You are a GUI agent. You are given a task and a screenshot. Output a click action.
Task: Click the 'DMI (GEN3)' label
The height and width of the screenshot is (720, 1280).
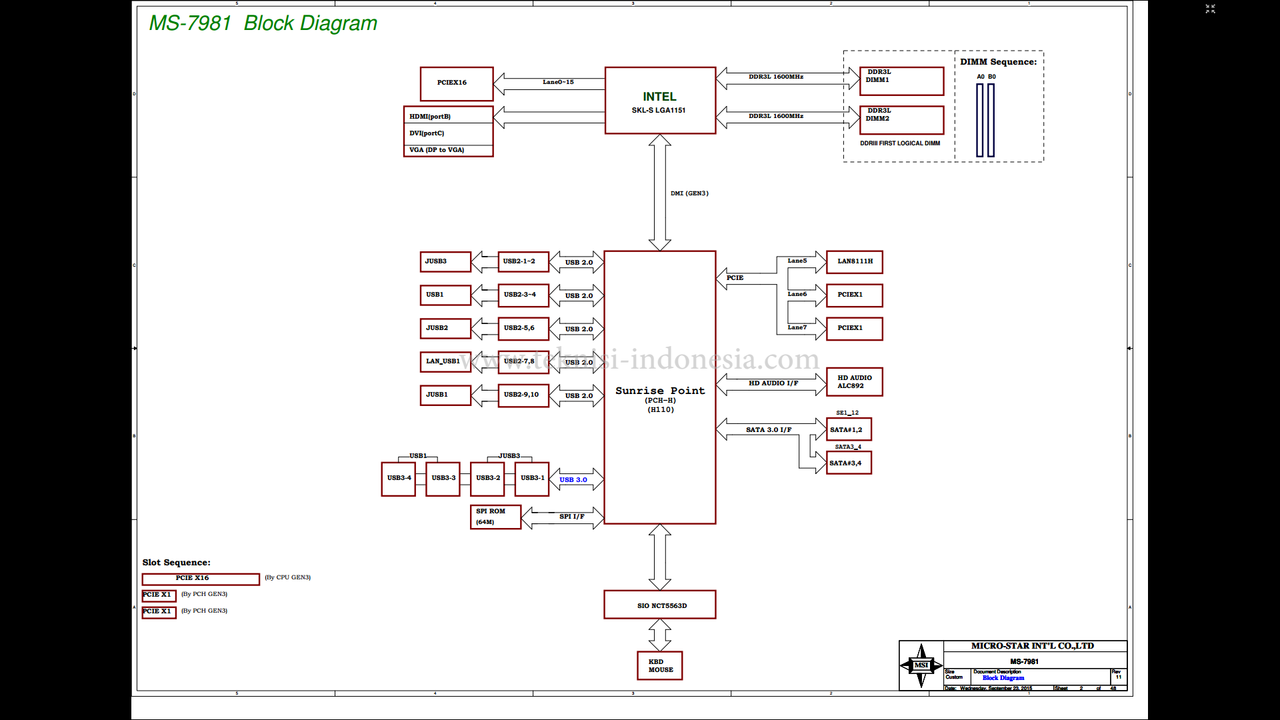tap(689, 193)
